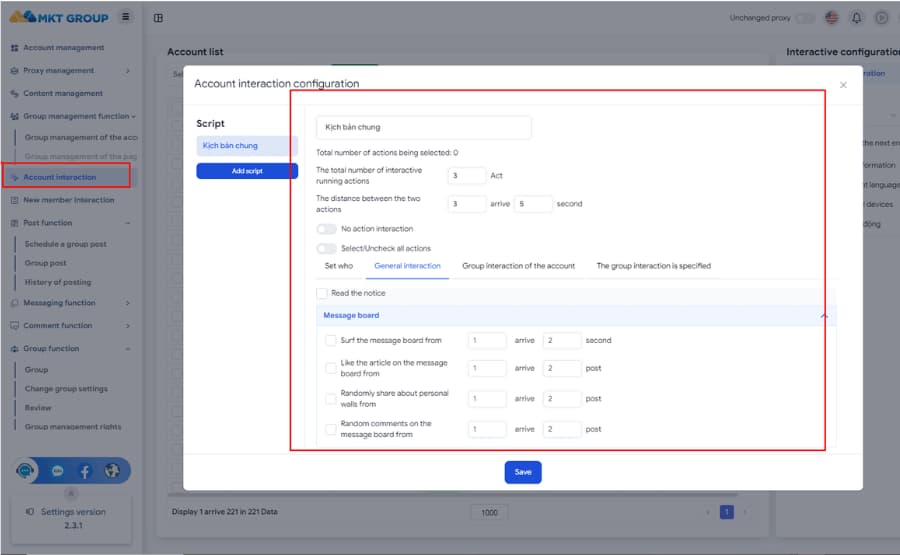Collapse the Message board section
Image resolution: width=900 pixels, height=555 pixels.
[x=824, y=316]
